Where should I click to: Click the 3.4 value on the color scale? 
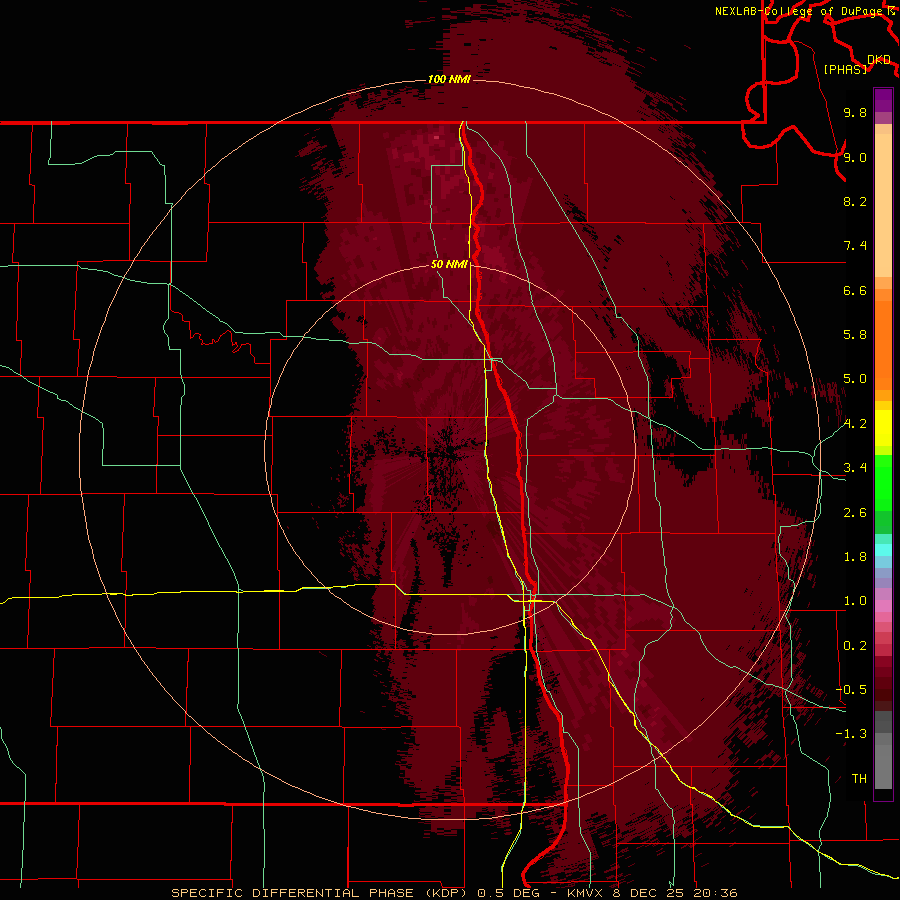pyautogui.click(x=855, y=468)
